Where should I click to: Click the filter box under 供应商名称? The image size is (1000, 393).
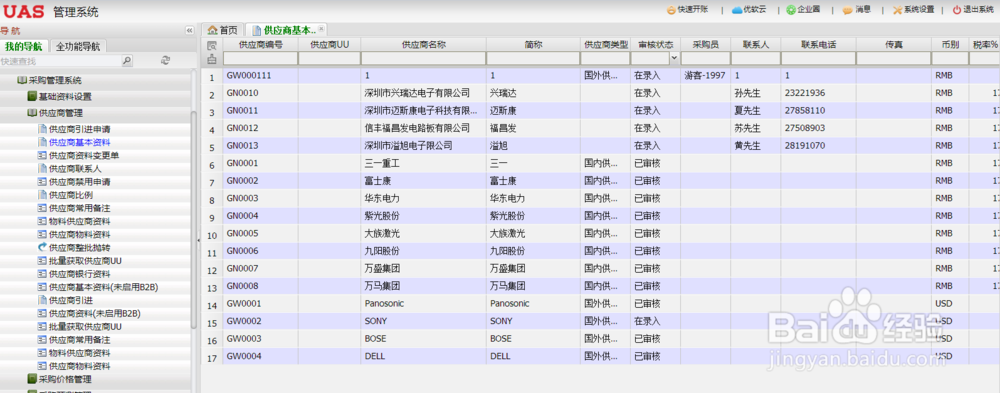tap(423, 58)
